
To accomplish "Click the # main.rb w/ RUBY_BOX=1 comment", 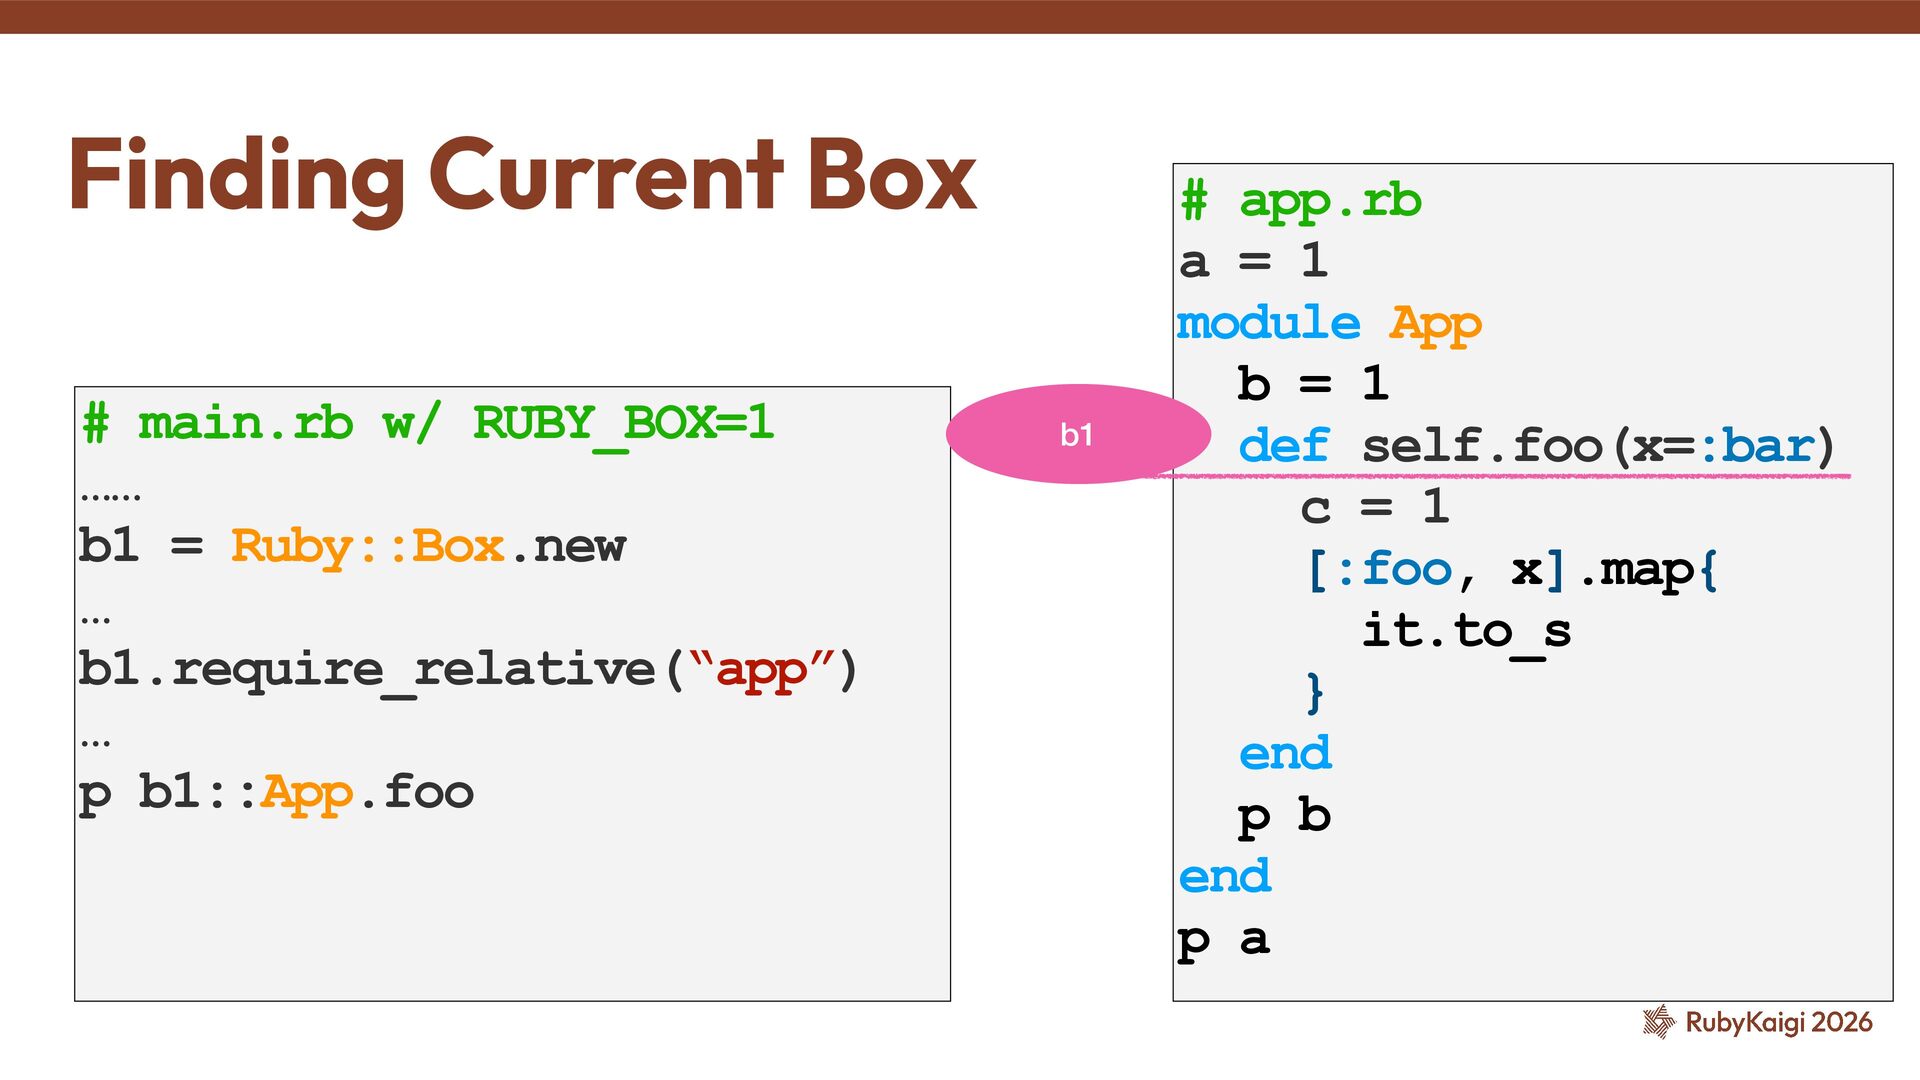I will point(428,423).
